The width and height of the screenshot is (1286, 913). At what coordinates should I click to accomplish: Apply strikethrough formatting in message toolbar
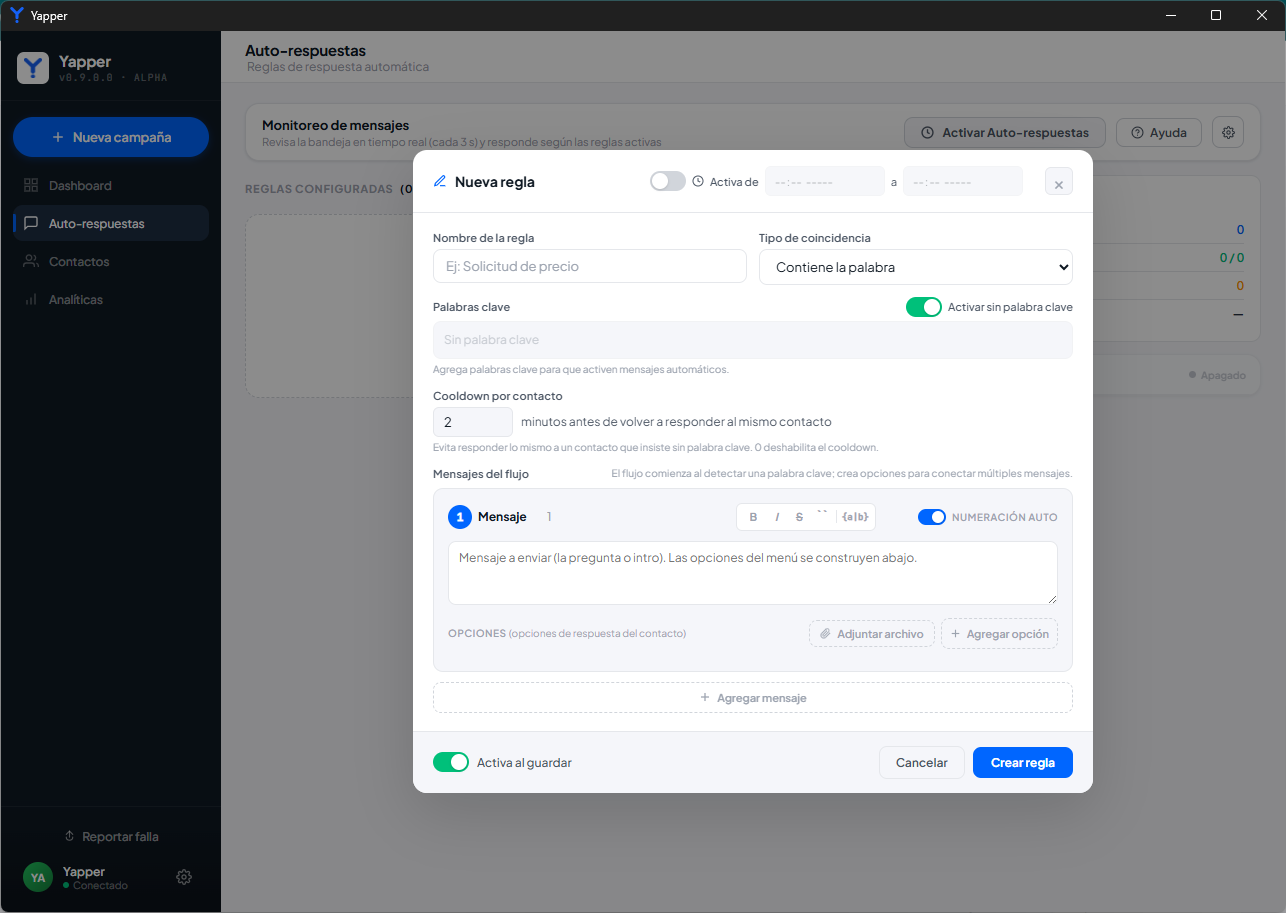799,517
